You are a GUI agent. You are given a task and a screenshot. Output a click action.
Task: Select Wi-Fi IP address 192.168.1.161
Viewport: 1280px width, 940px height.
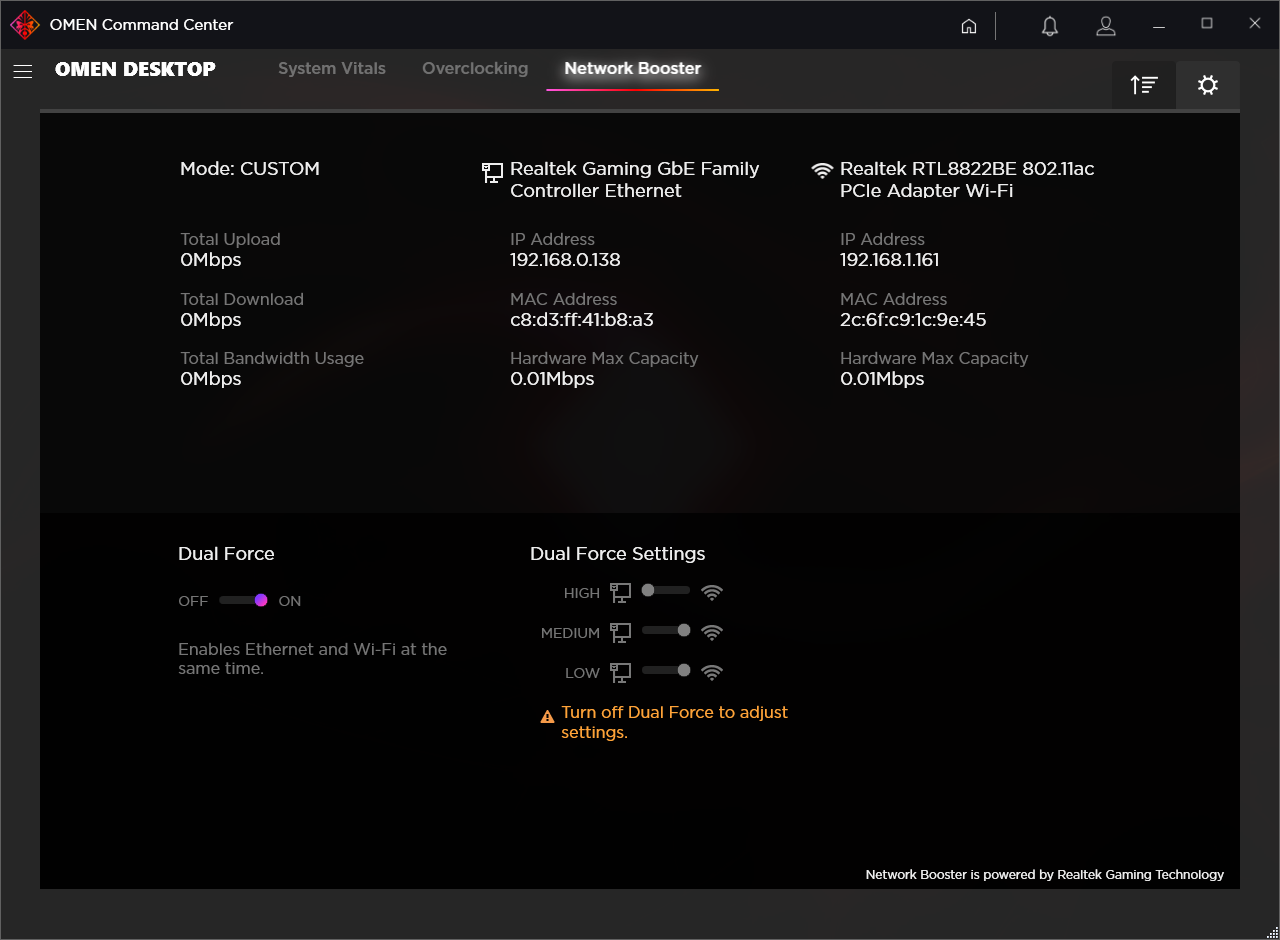coord(890,260)
